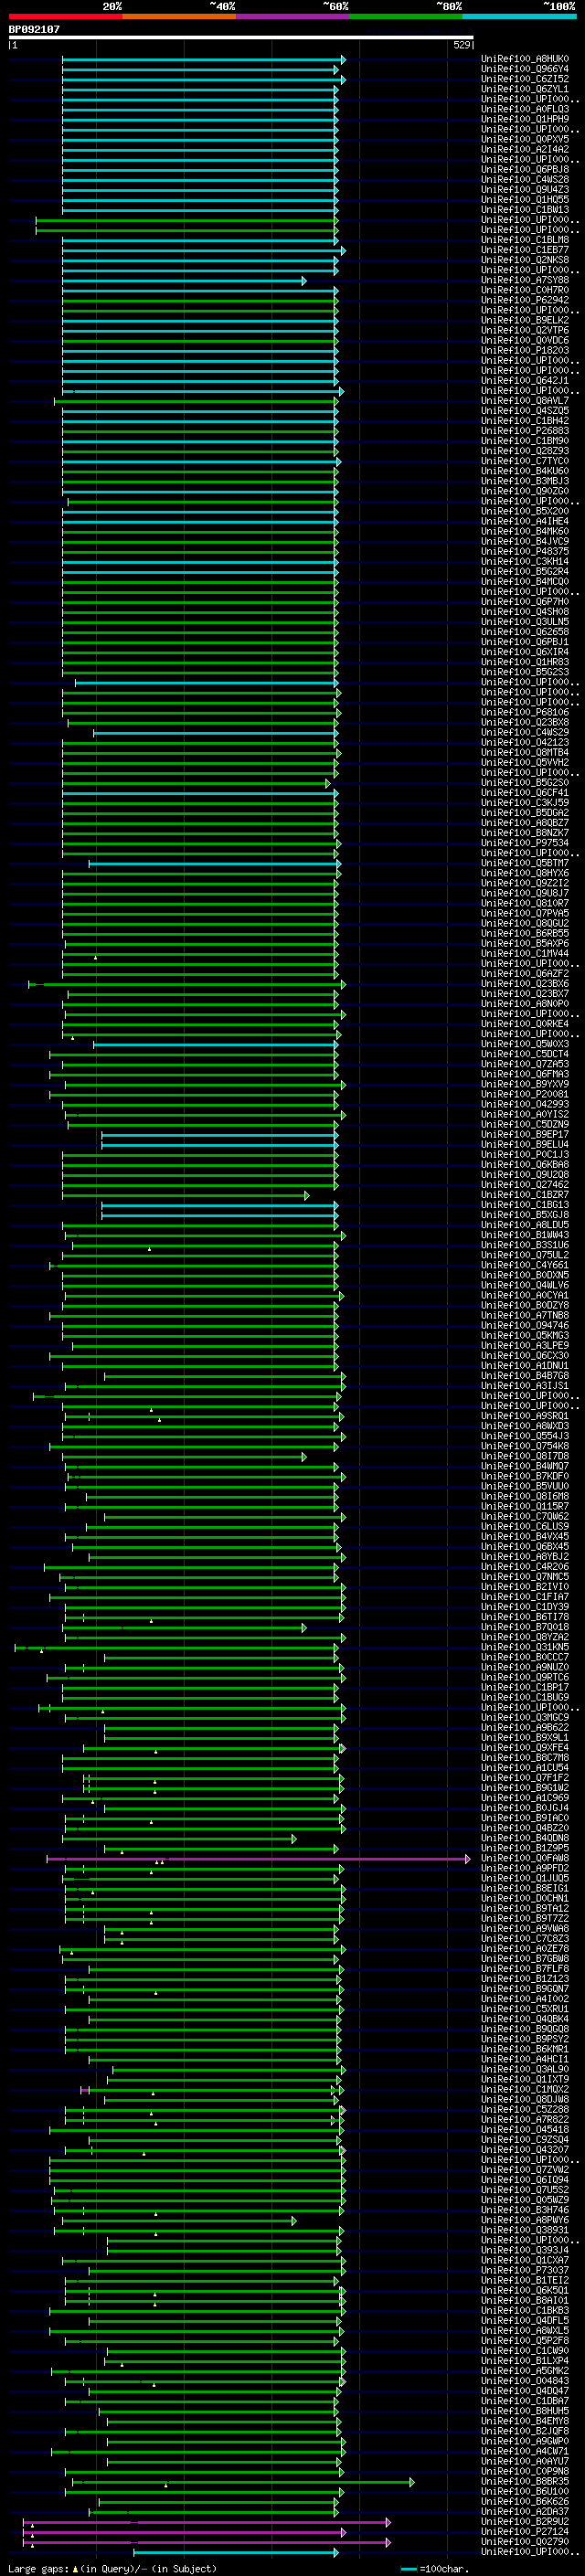Viewport: 585px width, 2576px height.
Task: Select the UniRef100_A9PFD2 label
Action: pos(525,1868)
